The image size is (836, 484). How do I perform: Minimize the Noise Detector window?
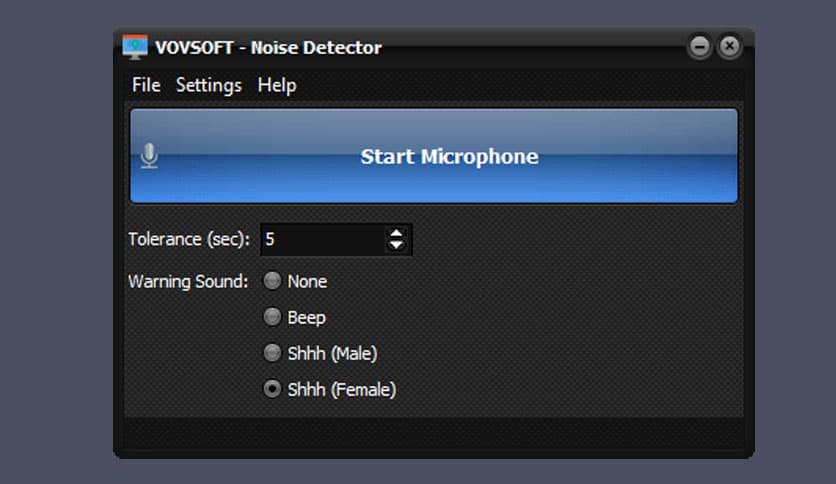[x=700, y=46]
